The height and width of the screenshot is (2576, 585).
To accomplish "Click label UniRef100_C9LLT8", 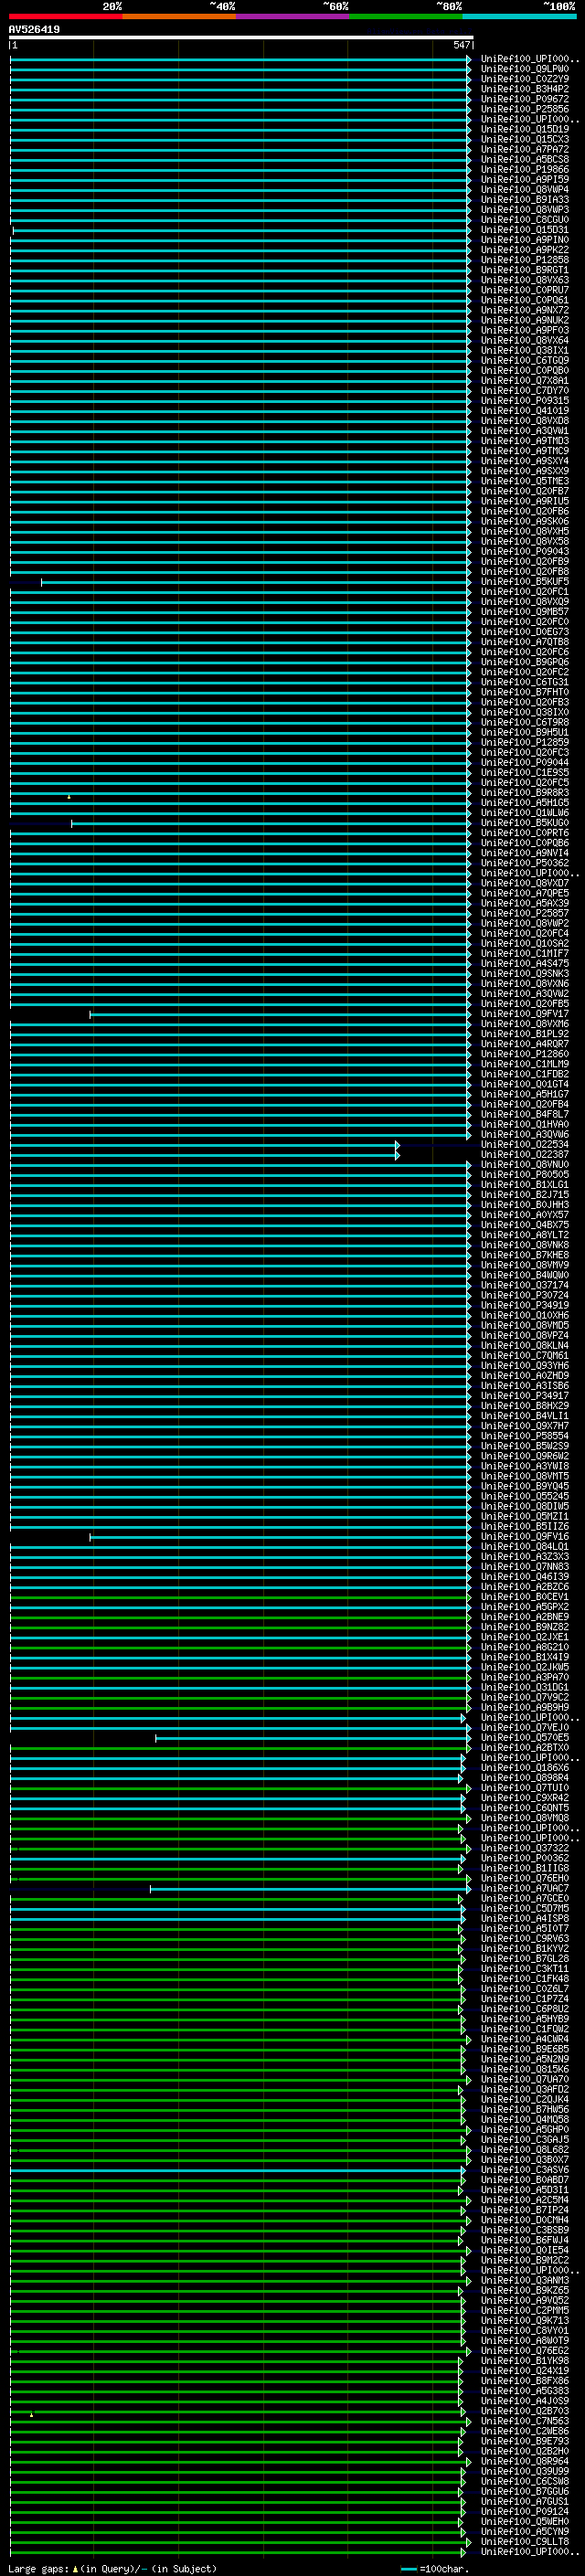I will pos(524,2541).
